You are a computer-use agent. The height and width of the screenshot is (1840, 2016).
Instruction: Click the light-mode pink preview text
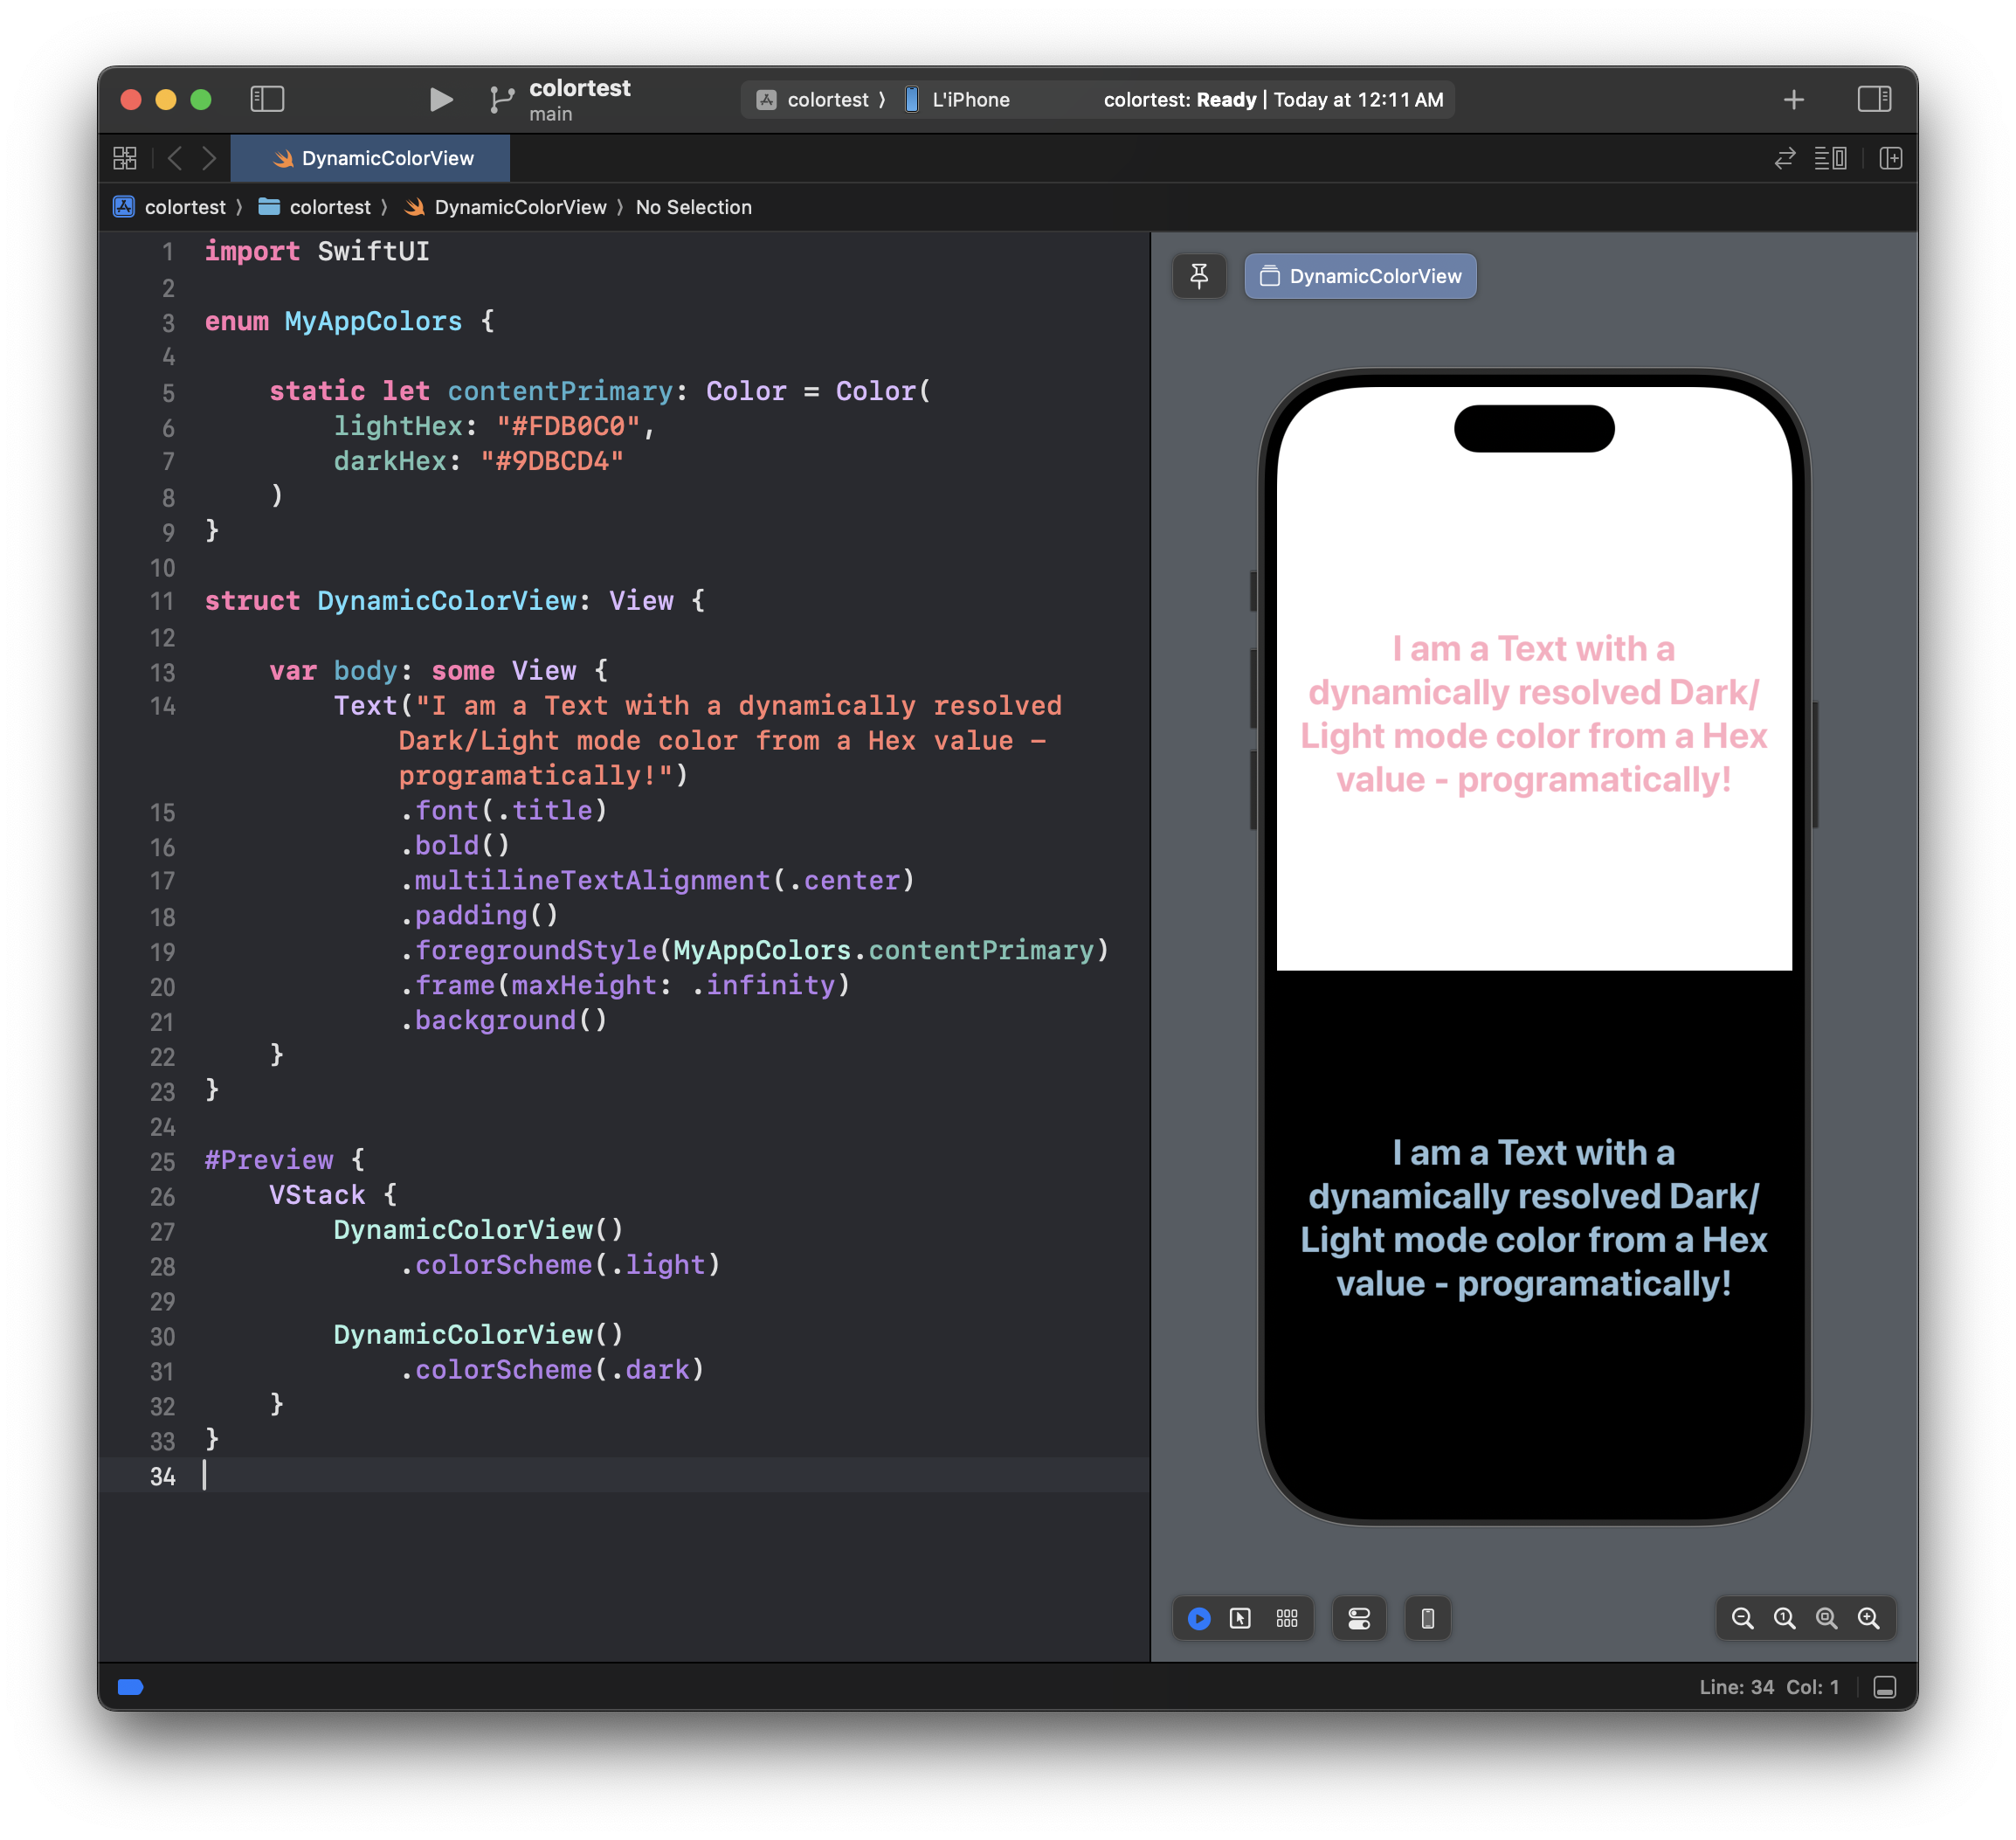[x=1534, y=714]
